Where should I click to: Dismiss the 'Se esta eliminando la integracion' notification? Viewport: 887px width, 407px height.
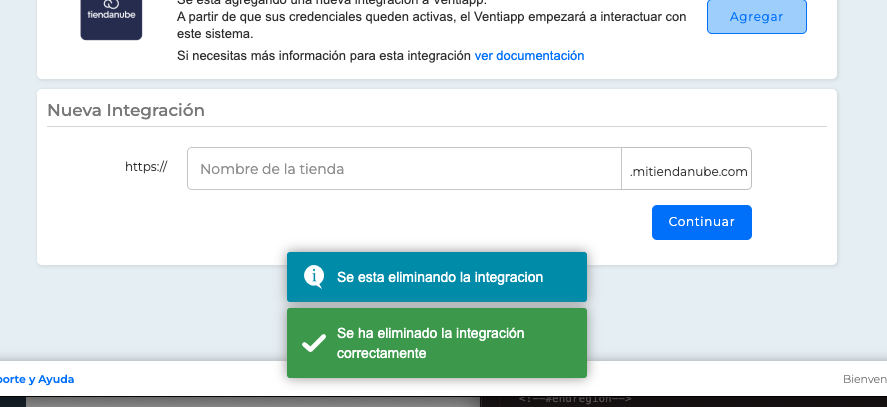[437, 277]
